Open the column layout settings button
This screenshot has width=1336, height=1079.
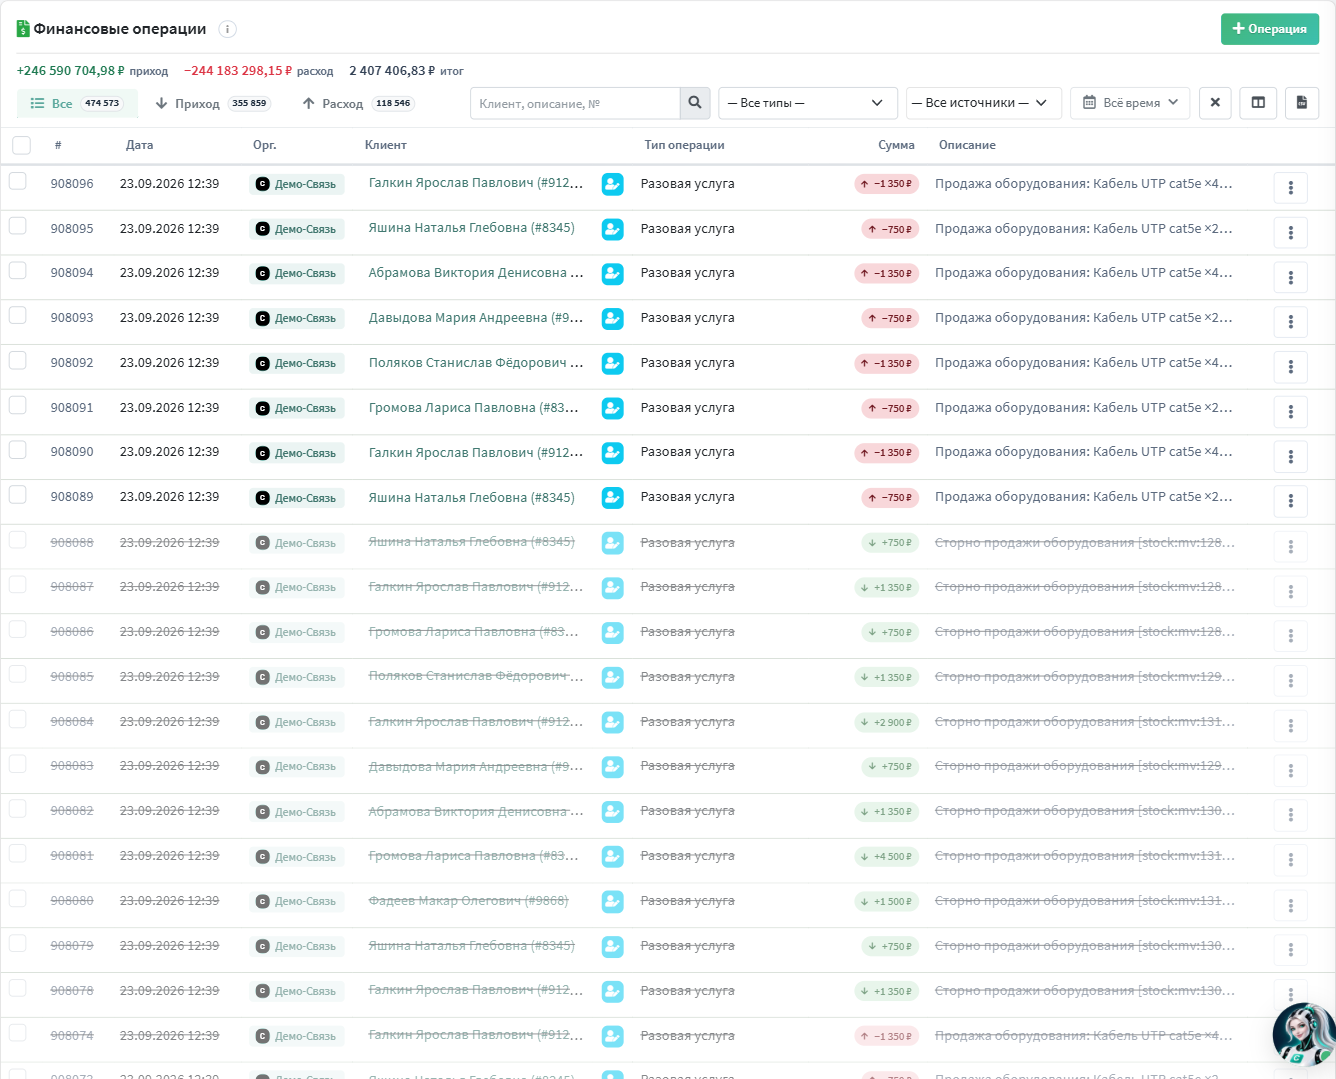[x=1258, y=103]
